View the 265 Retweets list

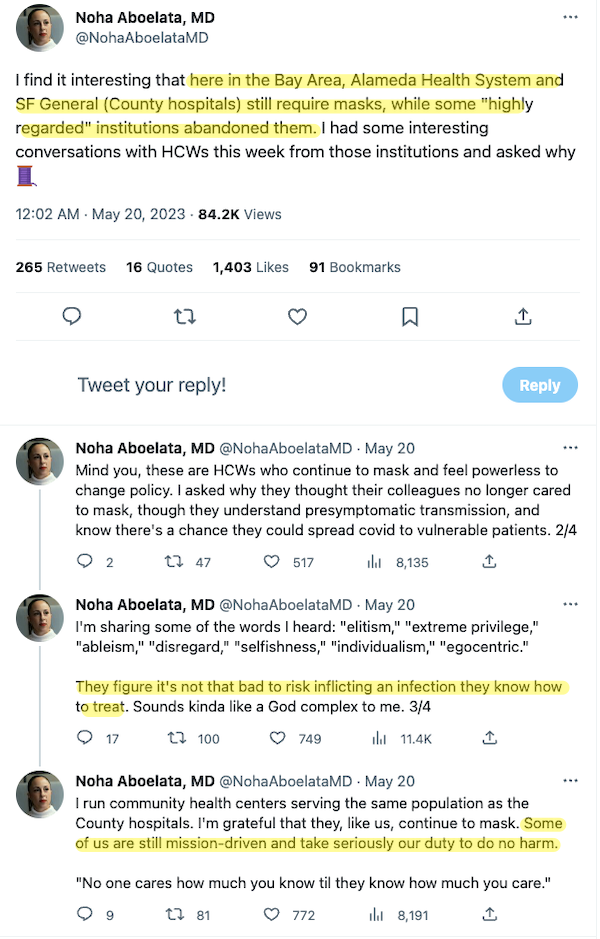tap(61, 267)
